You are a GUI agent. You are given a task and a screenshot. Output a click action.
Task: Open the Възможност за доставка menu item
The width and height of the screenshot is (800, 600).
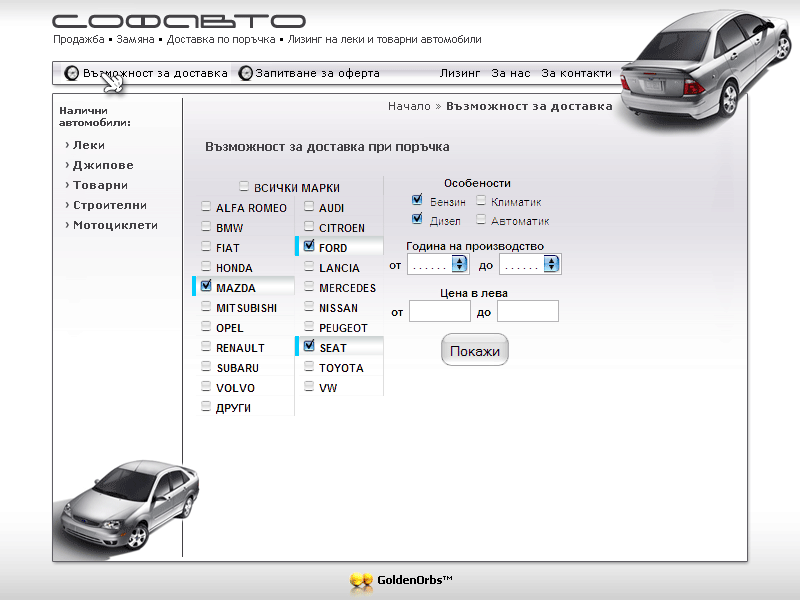point(155,73)
